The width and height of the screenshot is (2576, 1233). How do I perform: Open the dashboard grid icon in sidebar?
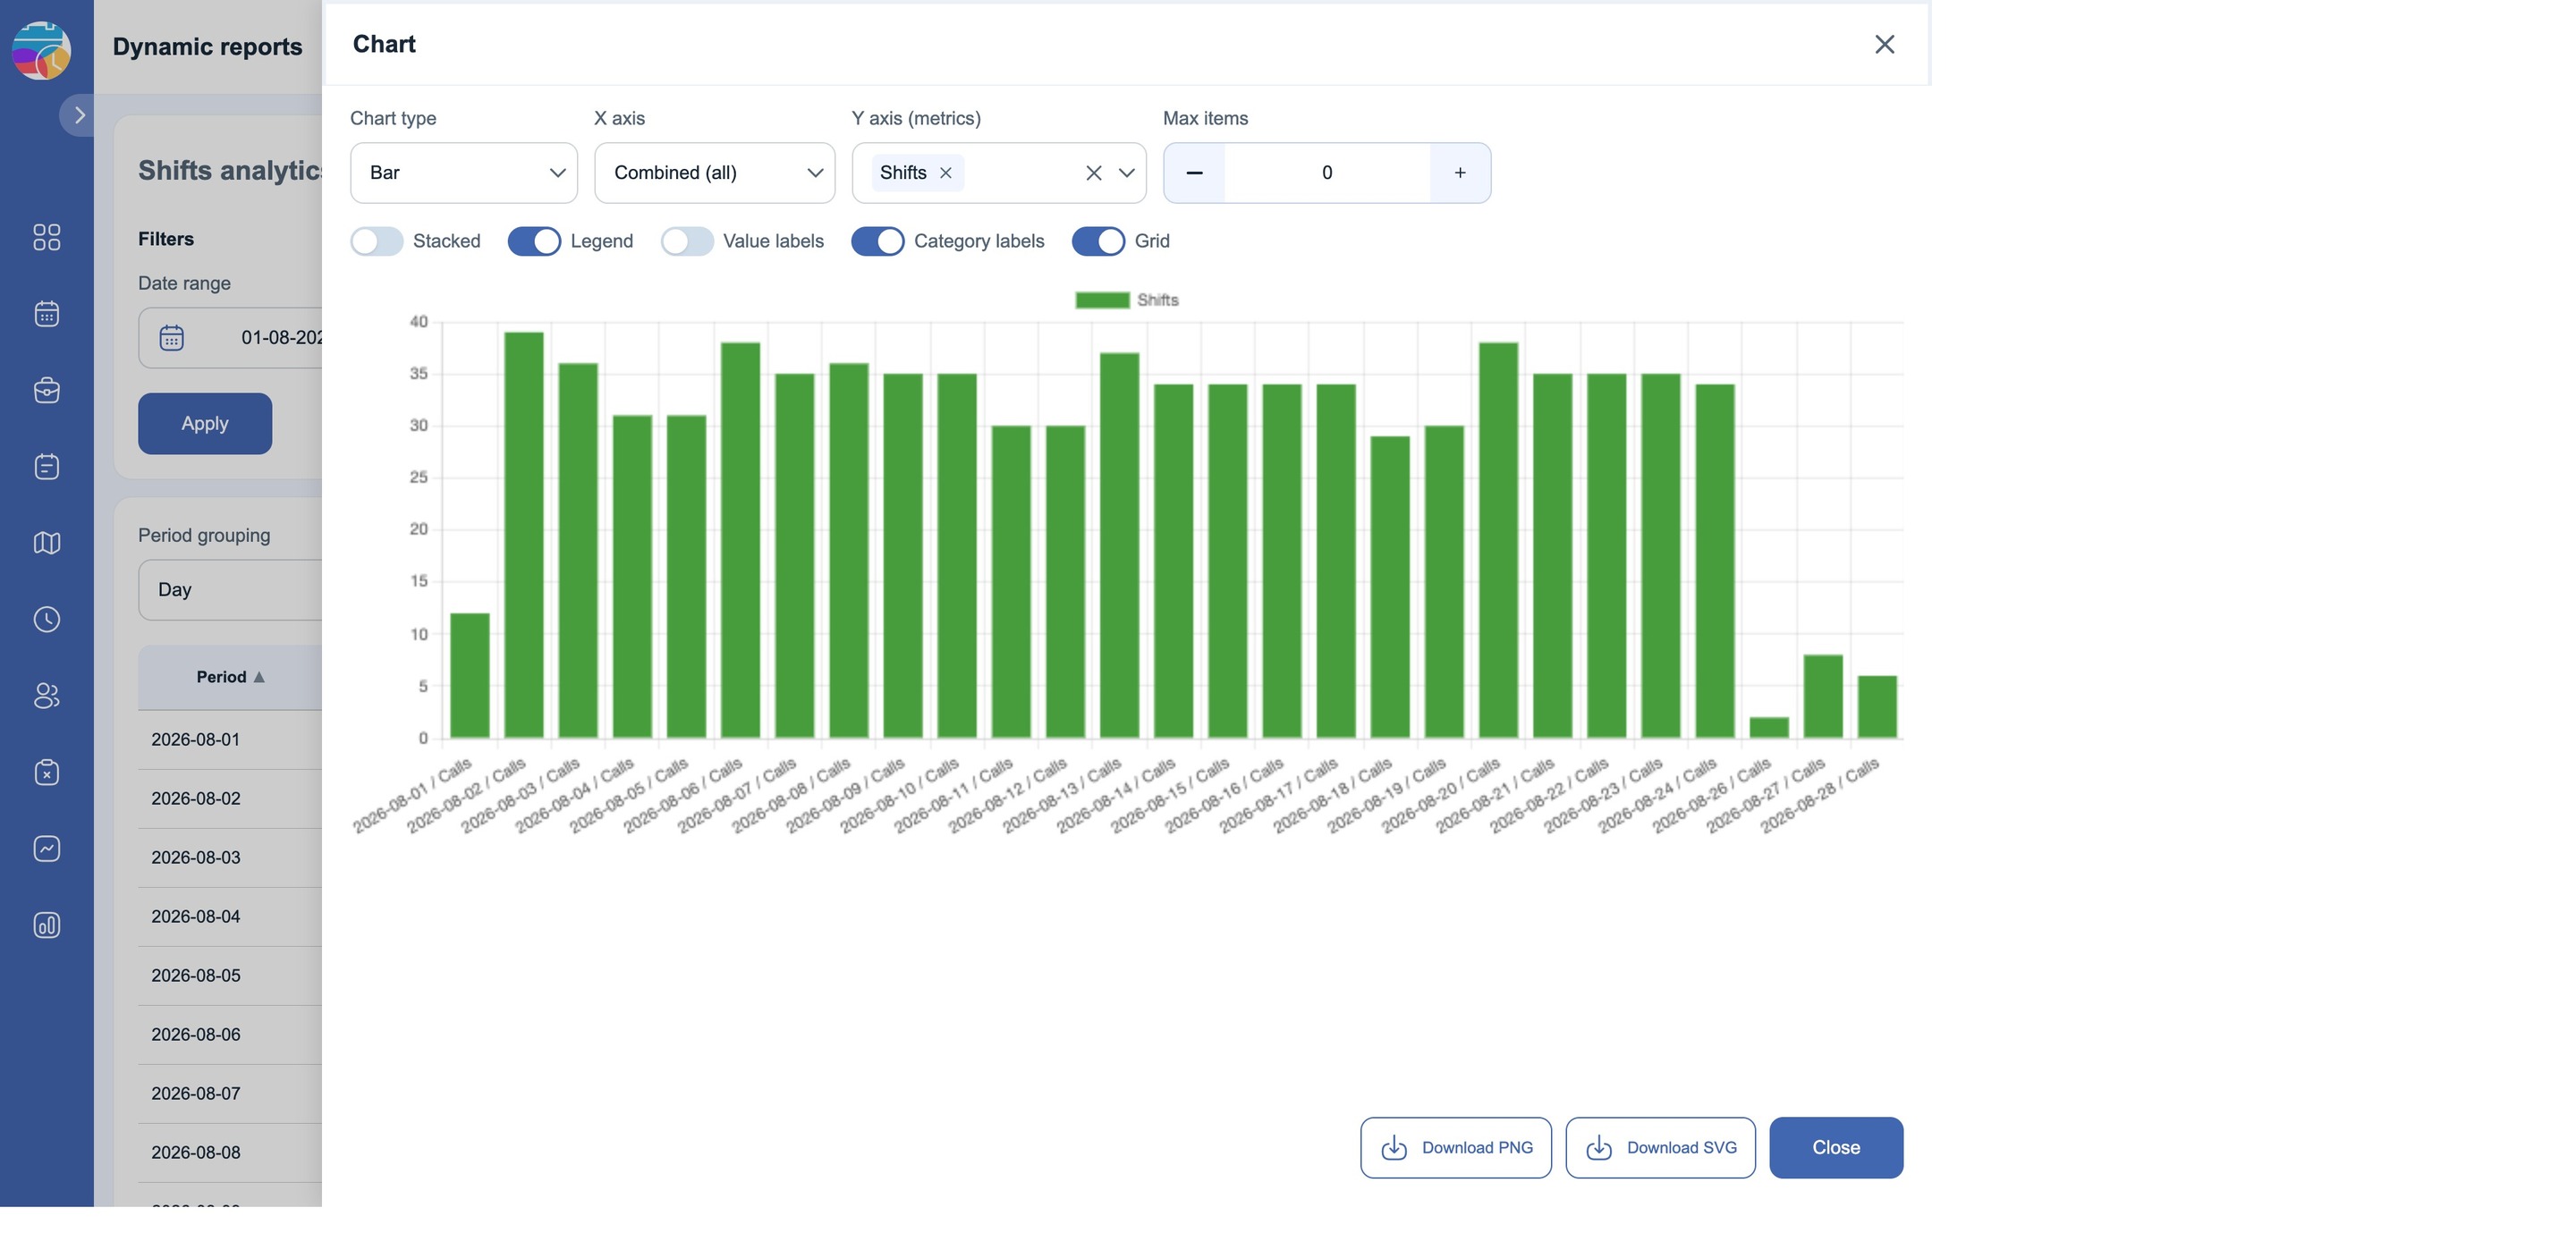coord(47,237)
